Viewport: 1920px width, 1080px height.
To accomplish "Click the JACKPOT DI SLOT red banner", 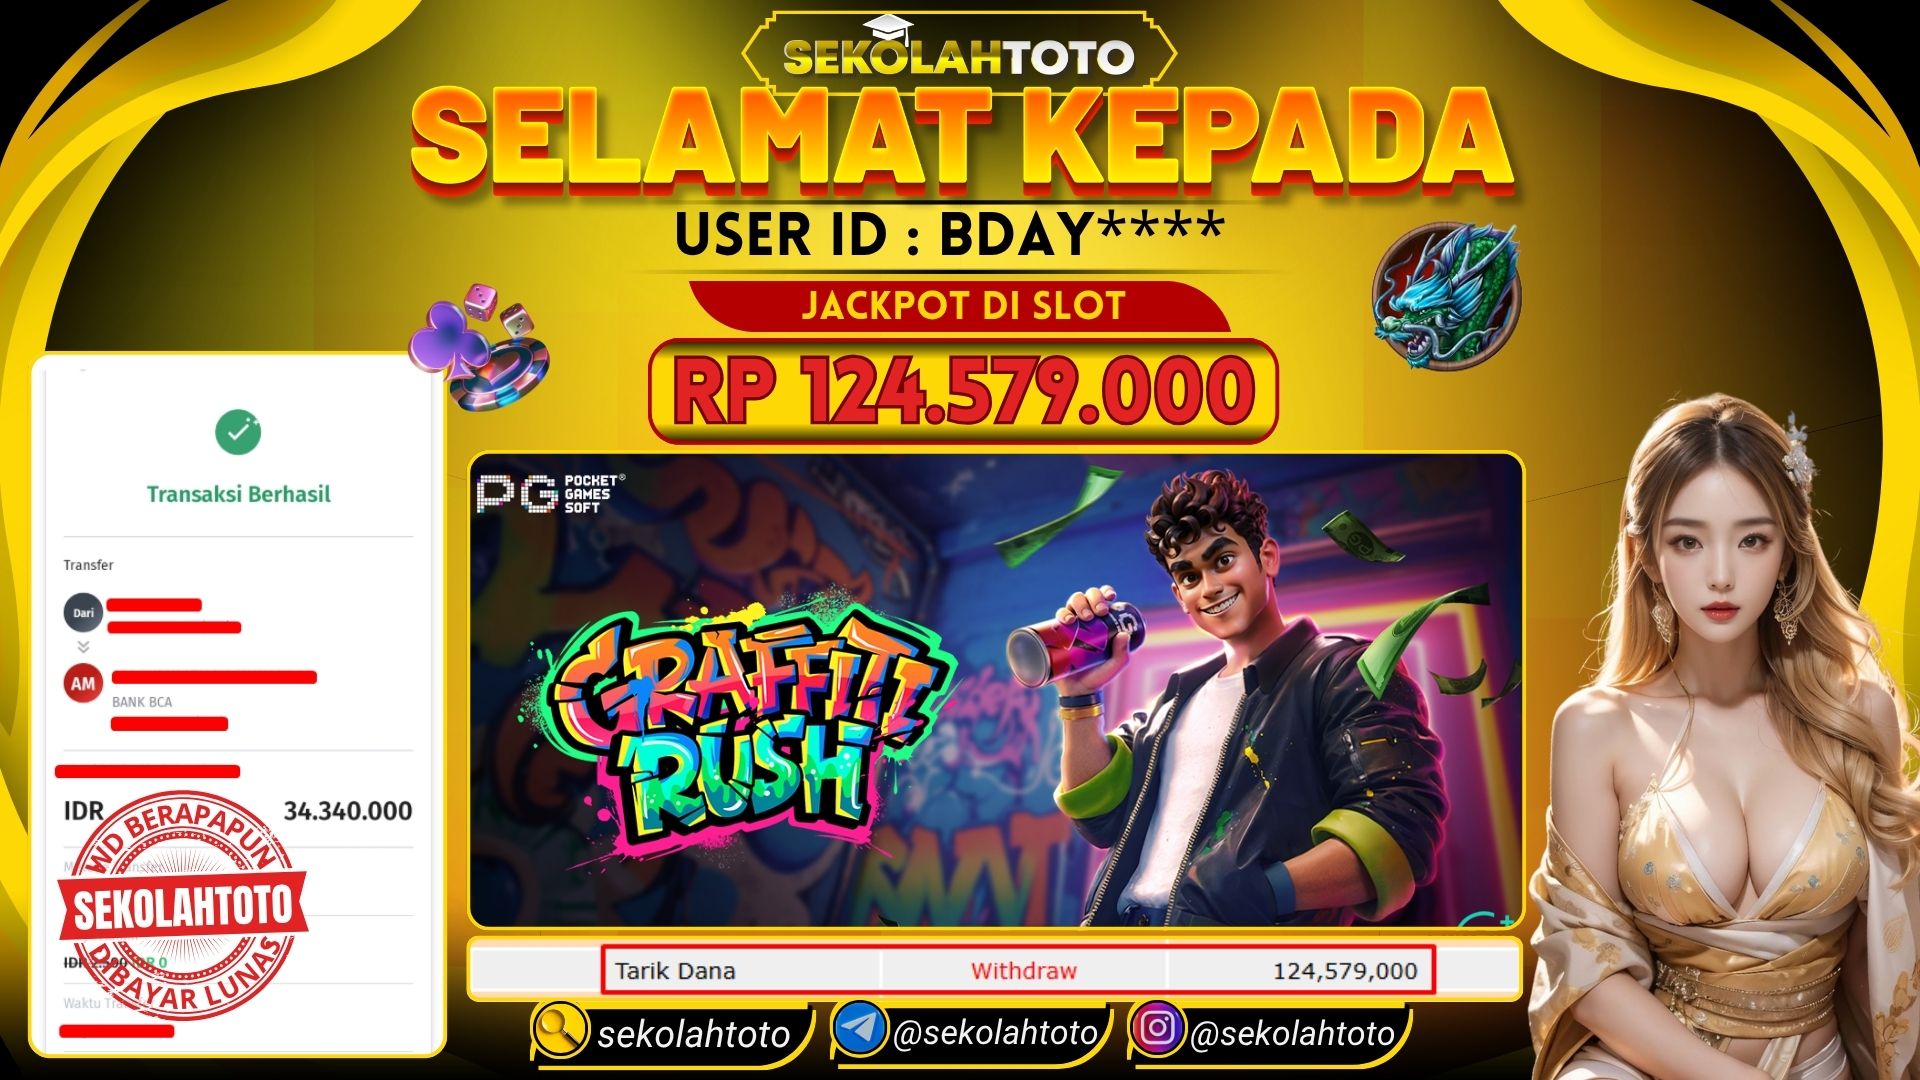I will [961, 305].
